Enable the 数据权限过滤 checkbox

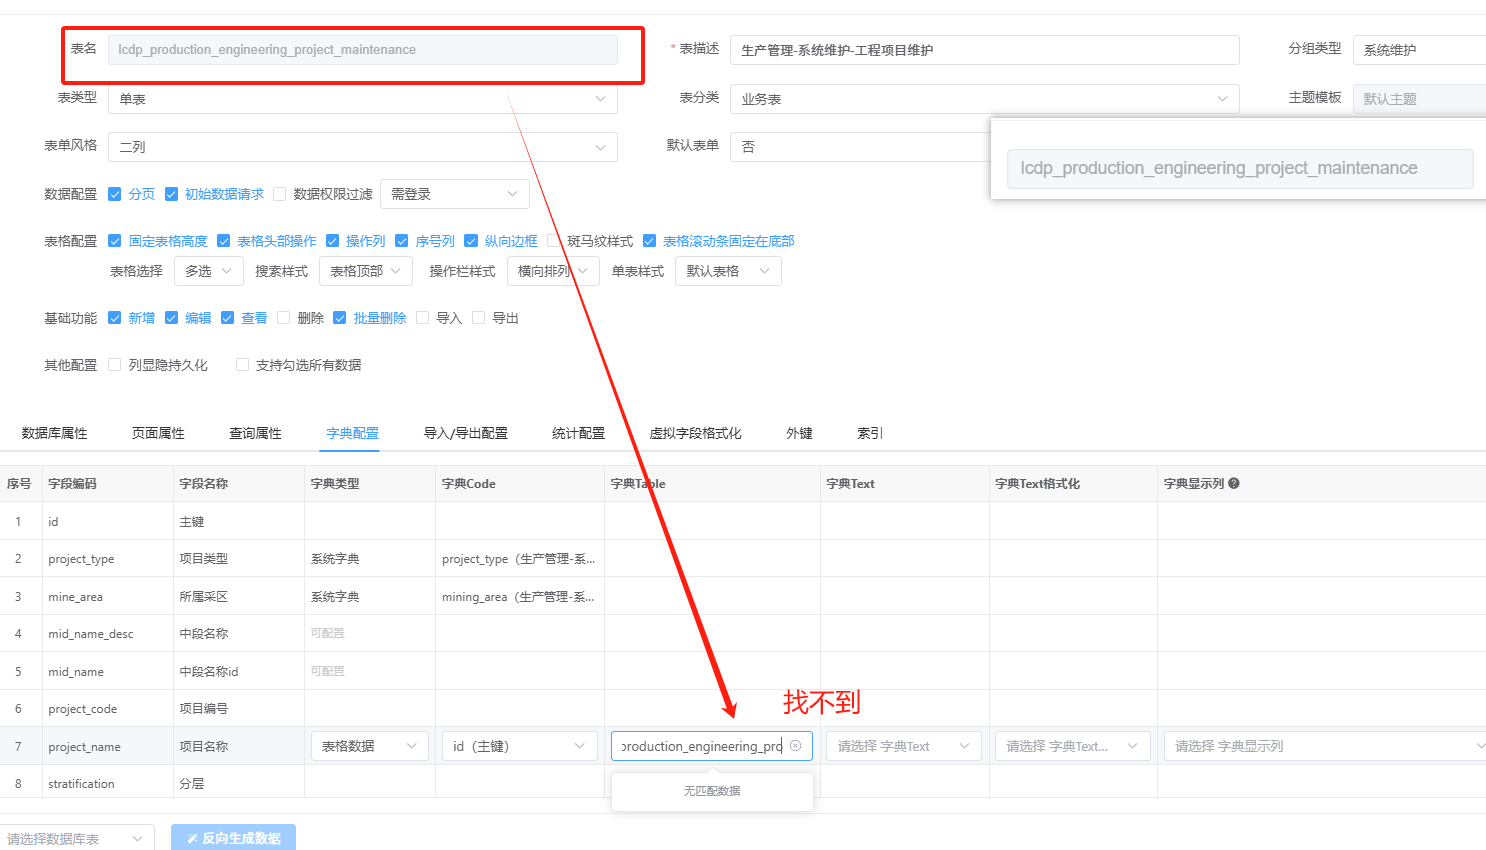click(280, 194)
